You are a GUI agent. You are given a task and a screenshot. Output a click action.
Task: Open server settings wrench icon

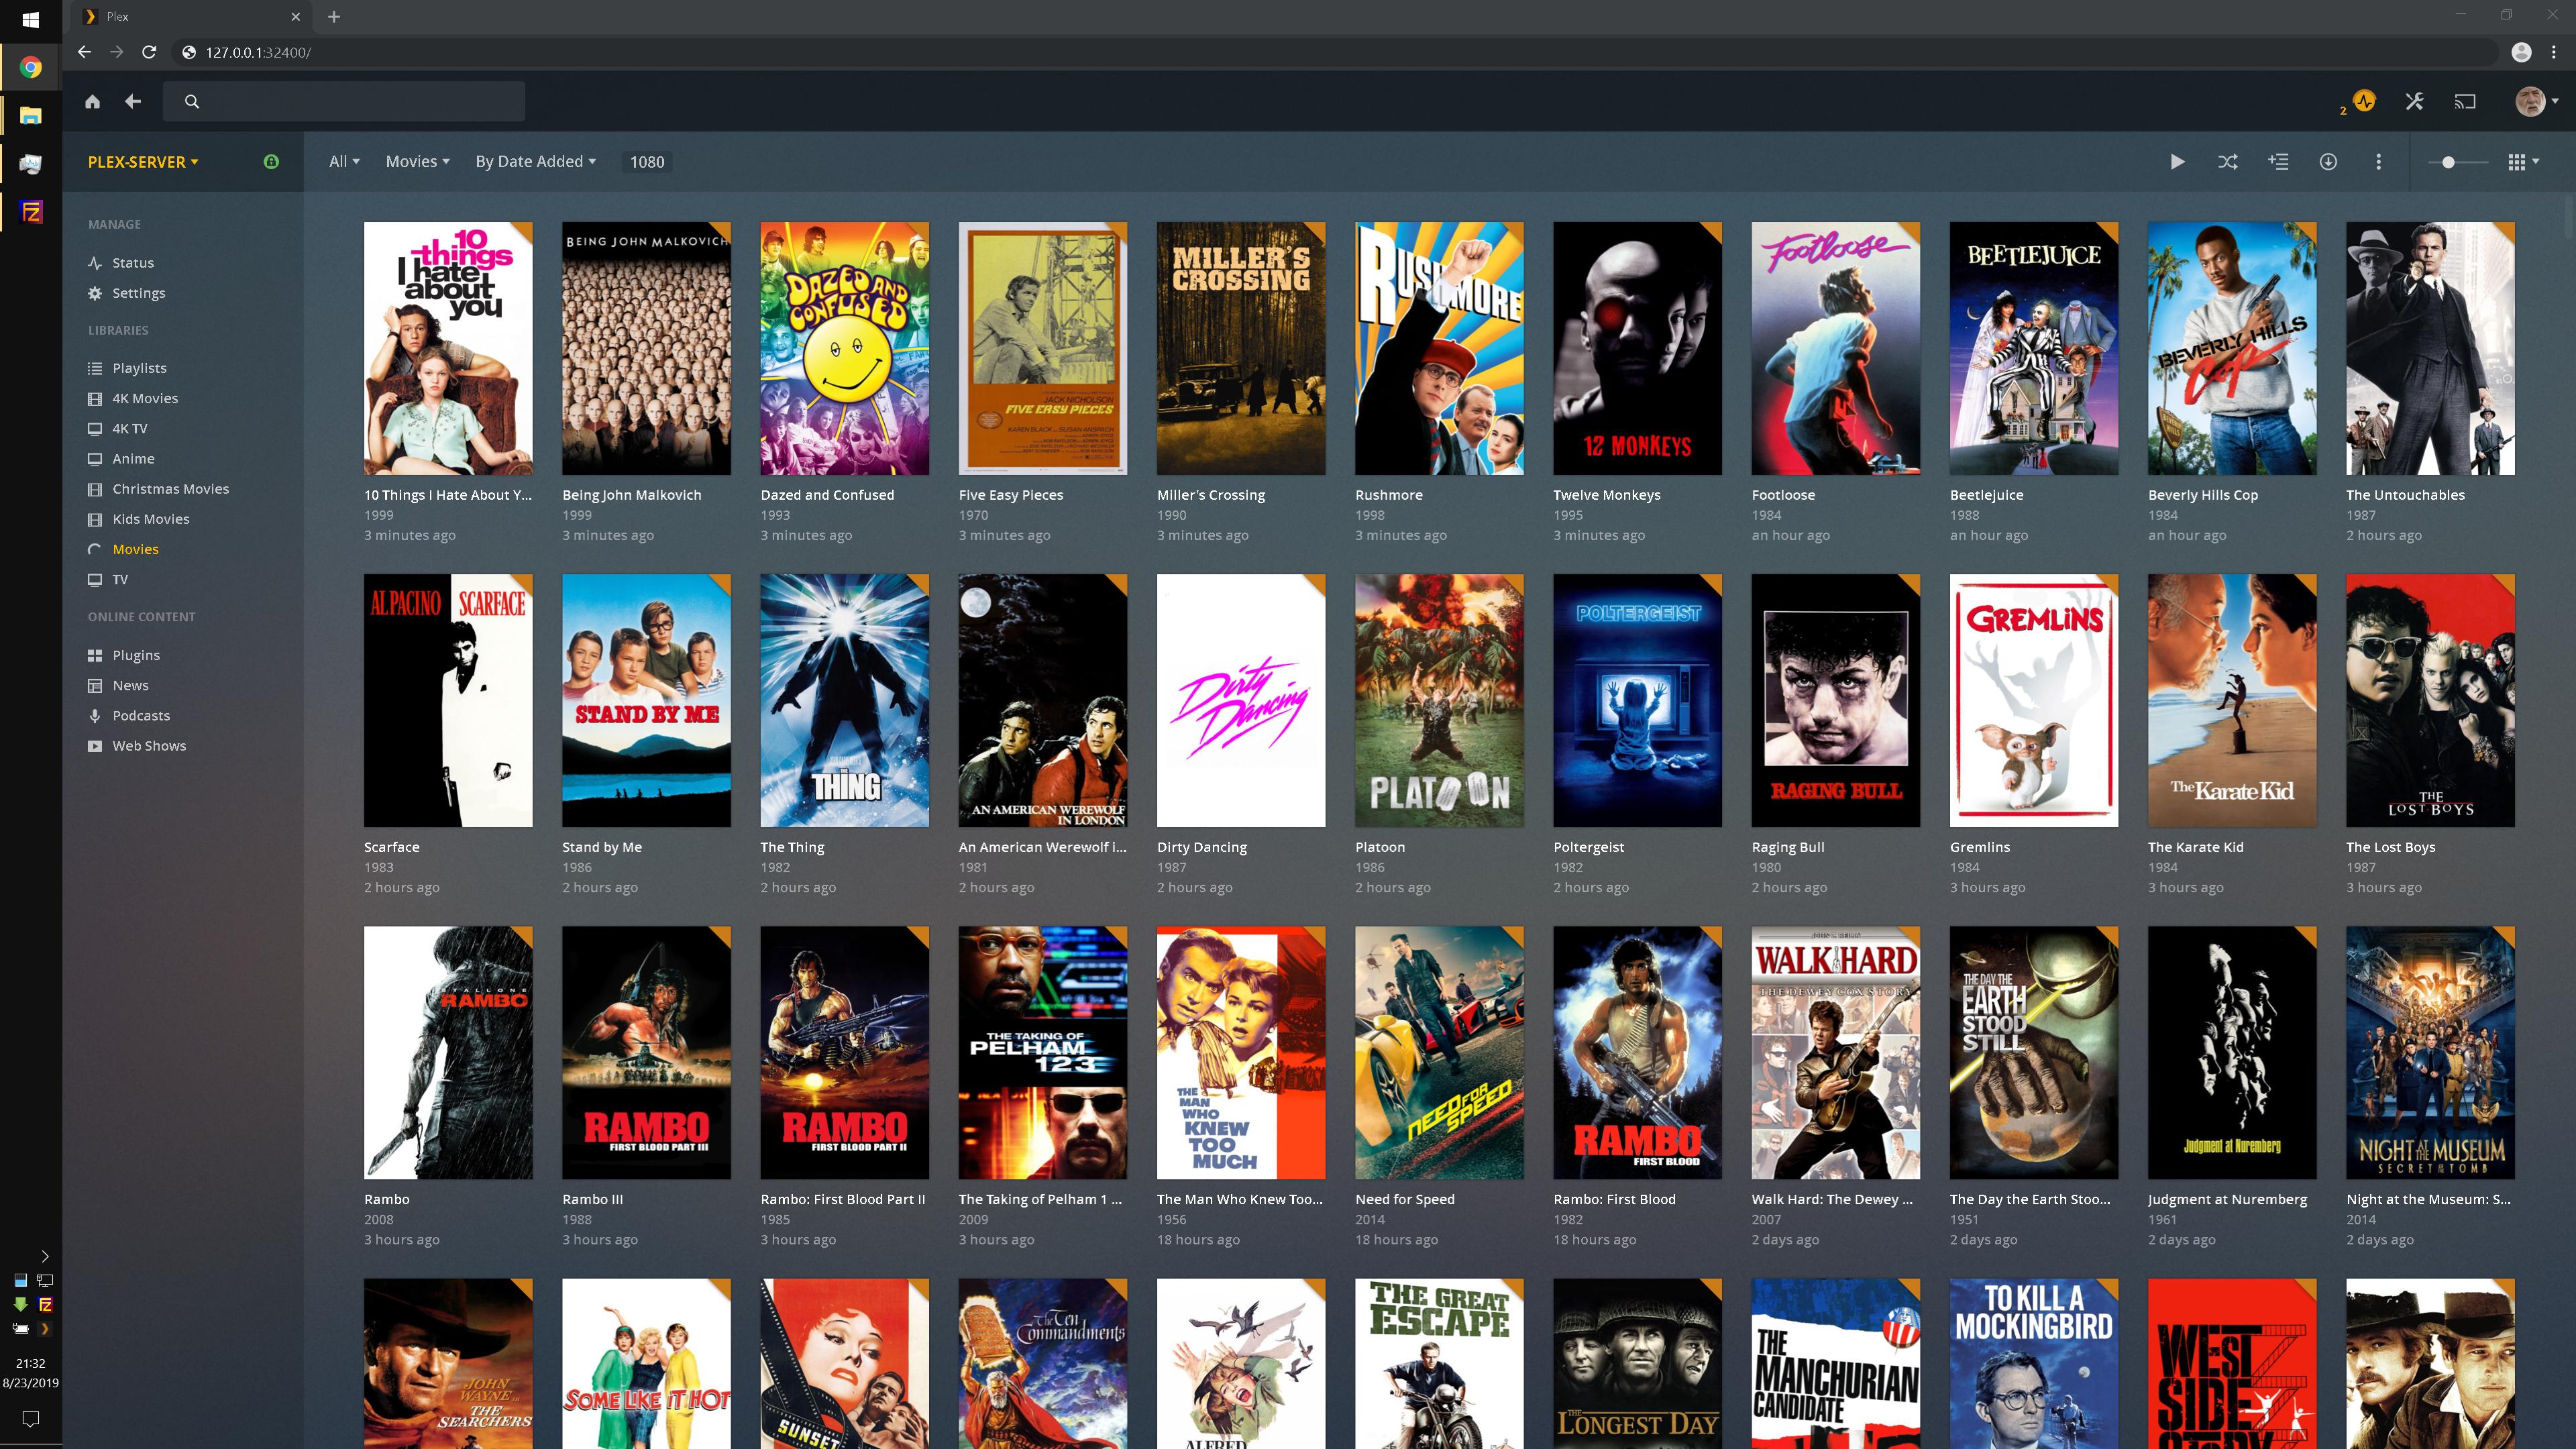coord(2414,100)
